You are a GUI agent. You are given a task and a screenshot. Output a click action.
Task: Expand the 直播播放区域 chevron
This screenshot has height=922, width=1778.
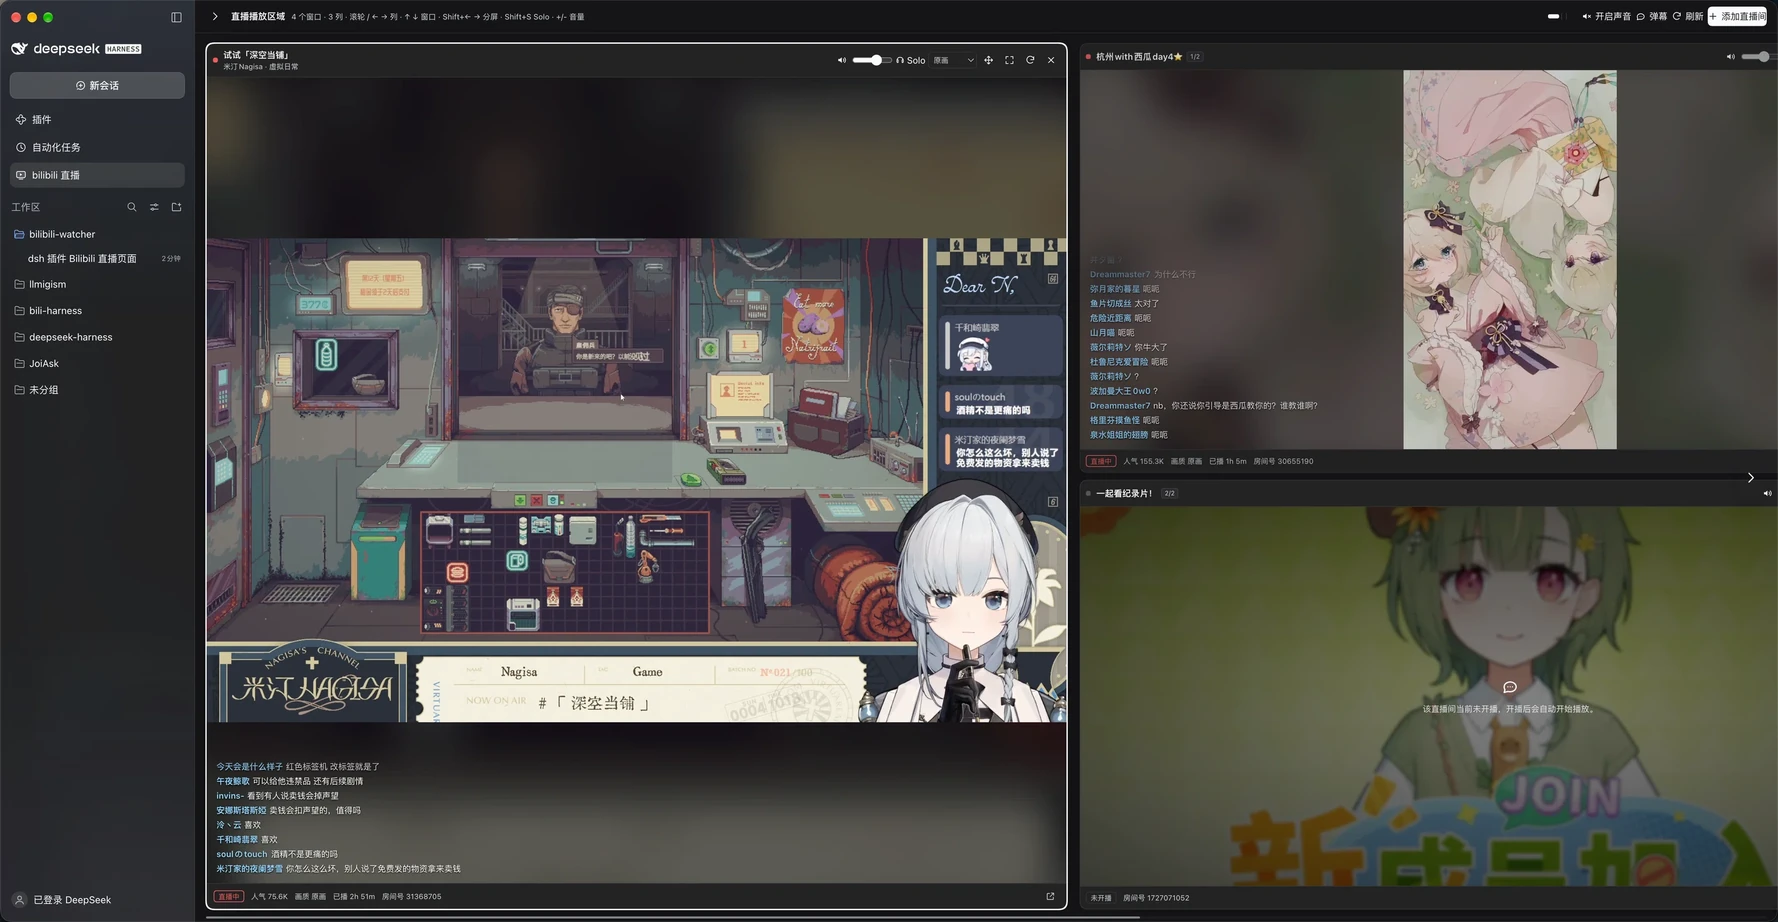click(214, 17)
